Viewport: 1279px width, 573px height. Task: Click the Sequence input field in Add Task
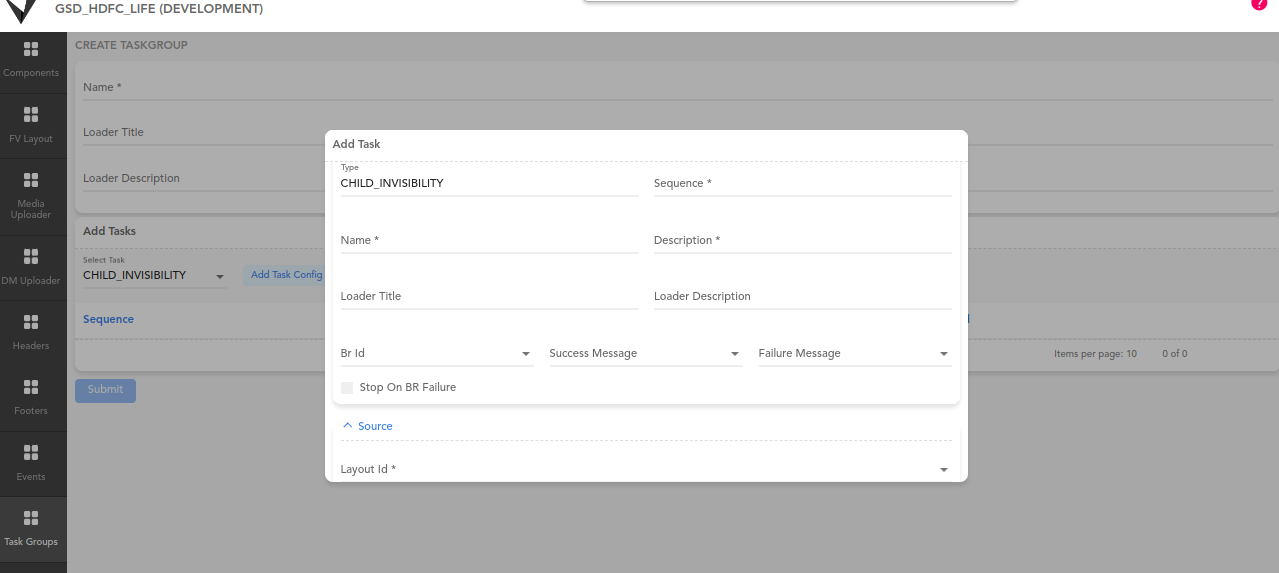coord(803,183)
